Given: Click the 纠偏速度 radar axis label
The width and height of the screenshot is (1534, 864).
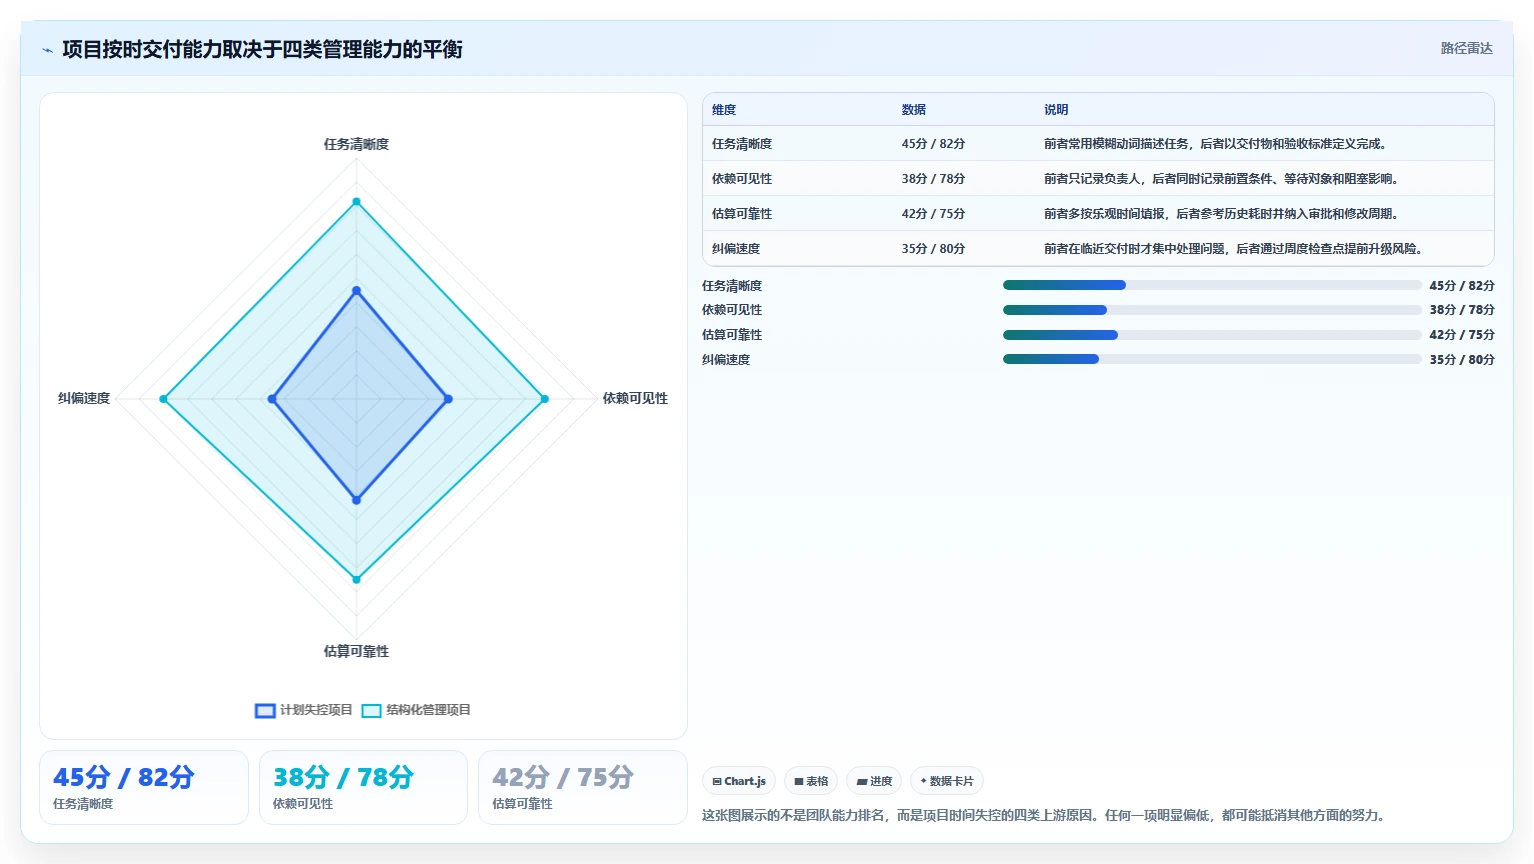Looking at the screenshot, I should (84, 399).
